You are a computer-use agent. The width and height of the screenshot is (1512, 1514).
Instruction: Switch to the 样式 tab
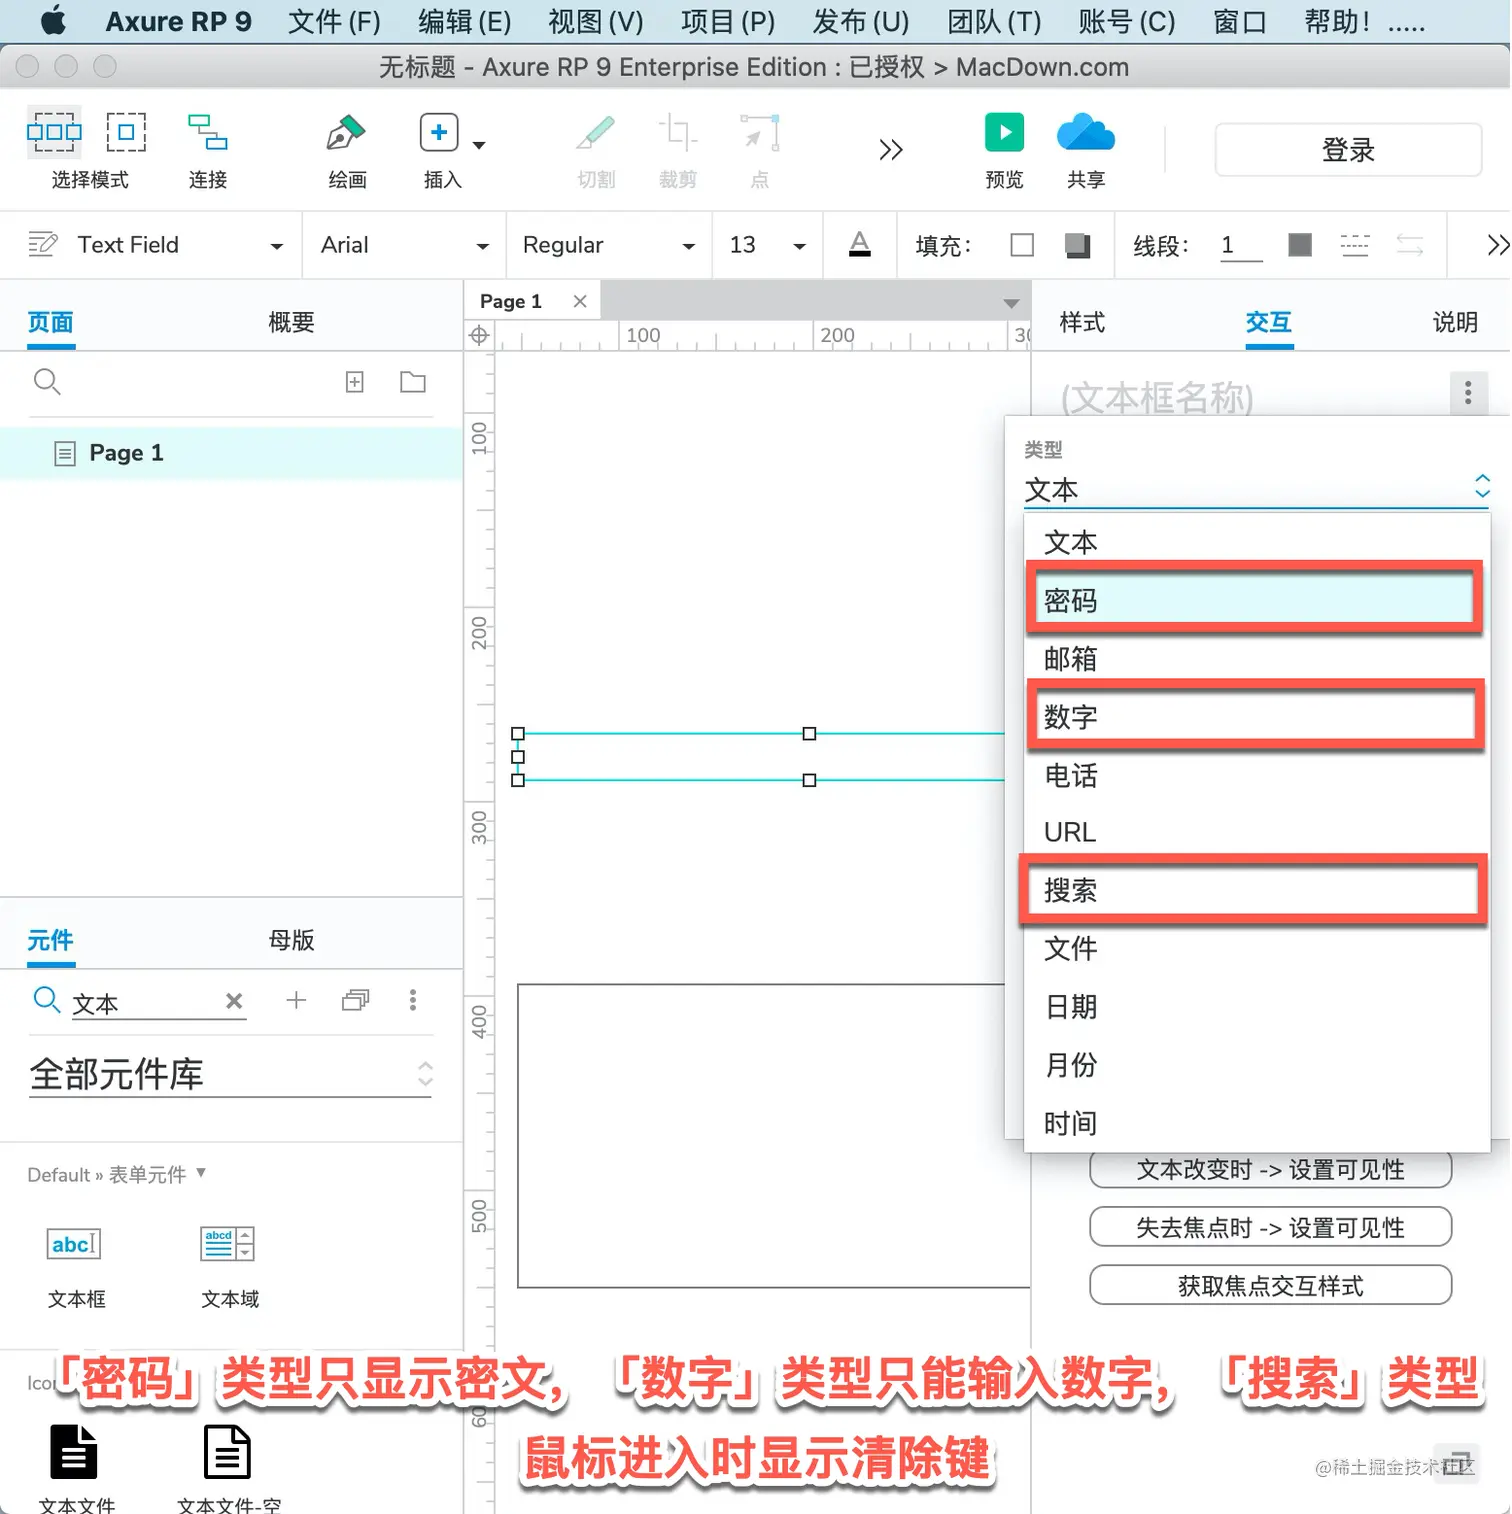[1082, 322]
